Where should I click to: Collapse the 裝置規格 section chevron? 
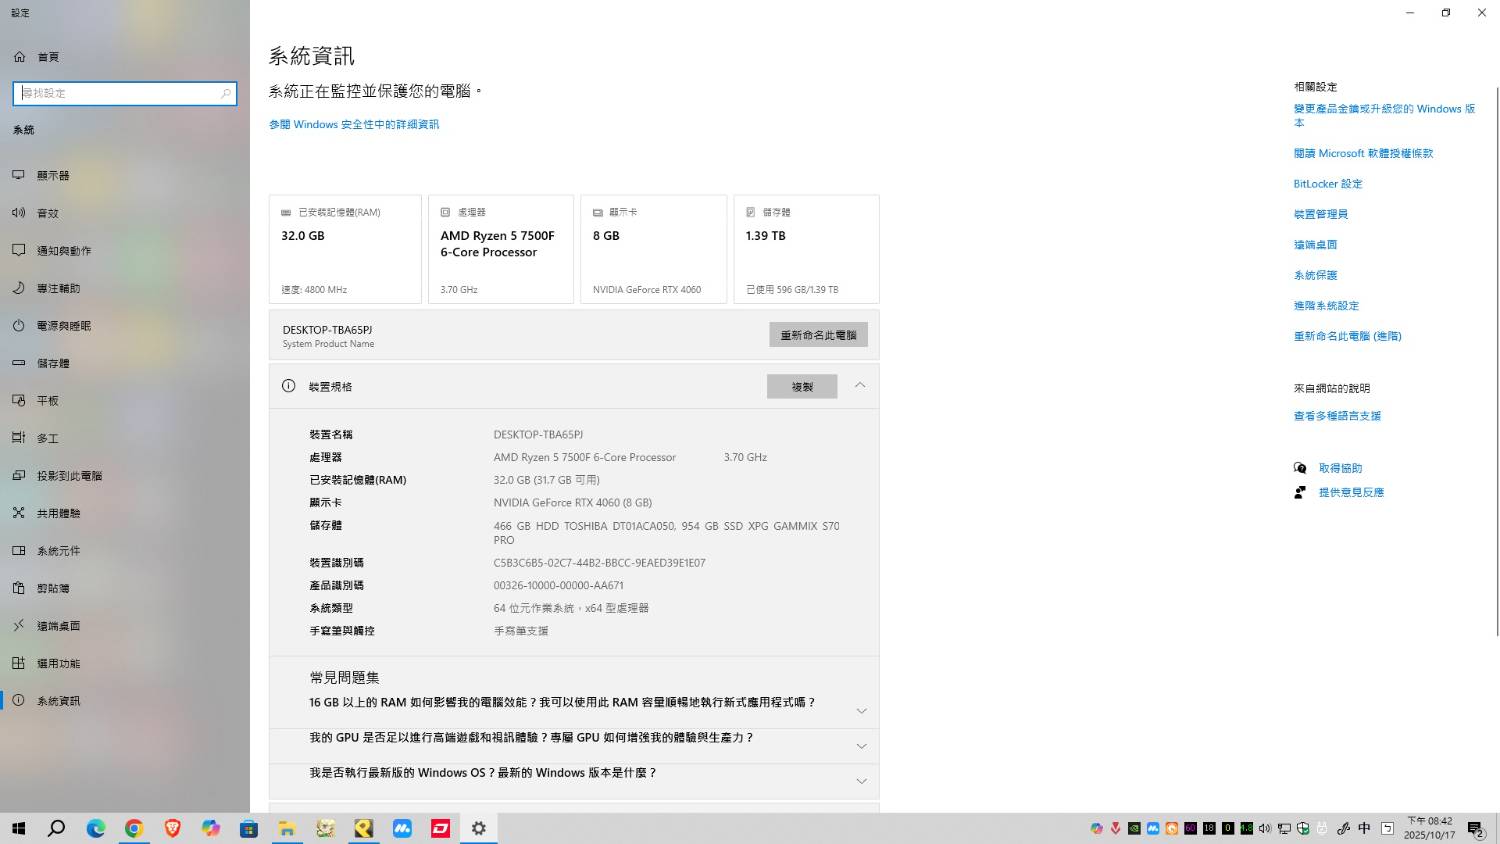click(x=860, y=385)
